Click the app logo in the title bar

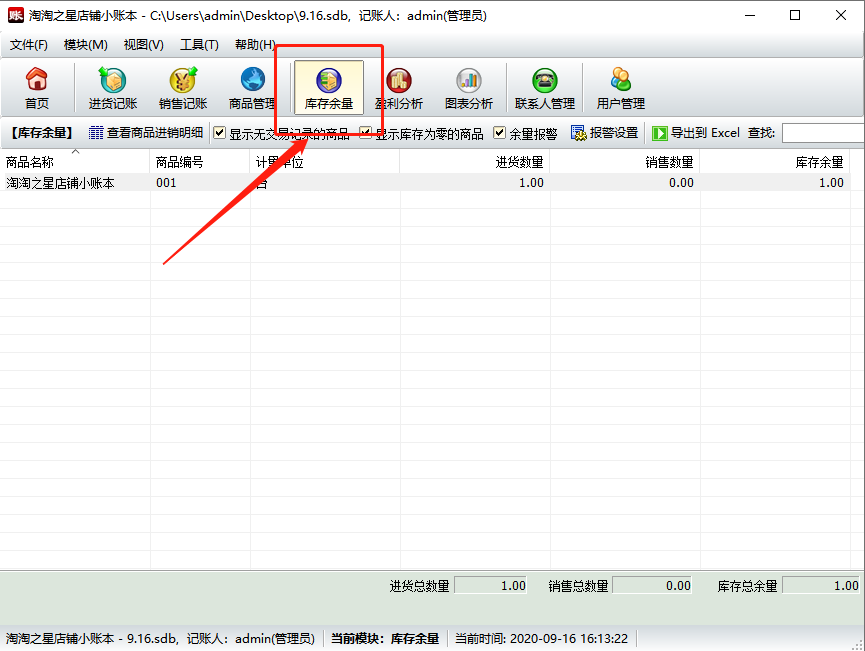15,15
